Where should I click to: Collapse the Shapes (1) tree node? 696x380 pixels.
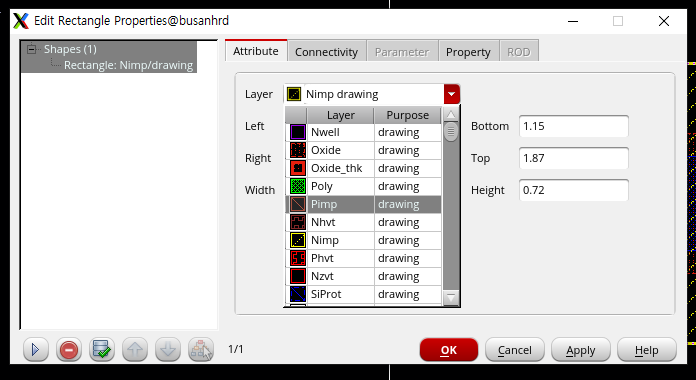click(x=31, y=49)
